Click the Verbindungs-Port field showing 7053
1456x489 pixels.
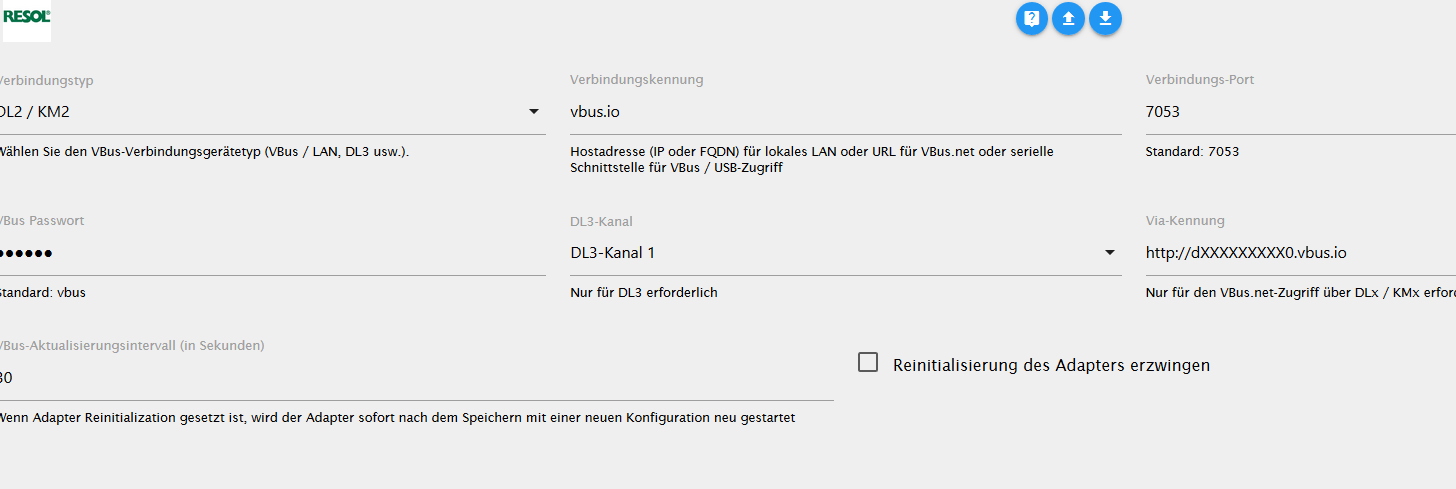(x=1301, y=112)
